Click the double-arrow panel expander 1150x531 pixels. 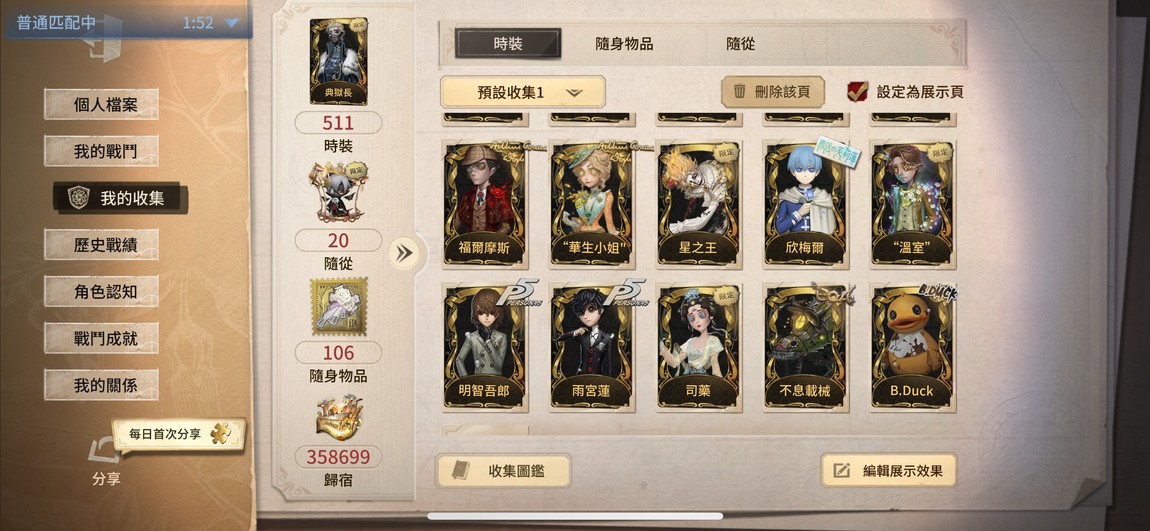coord(403,254)
